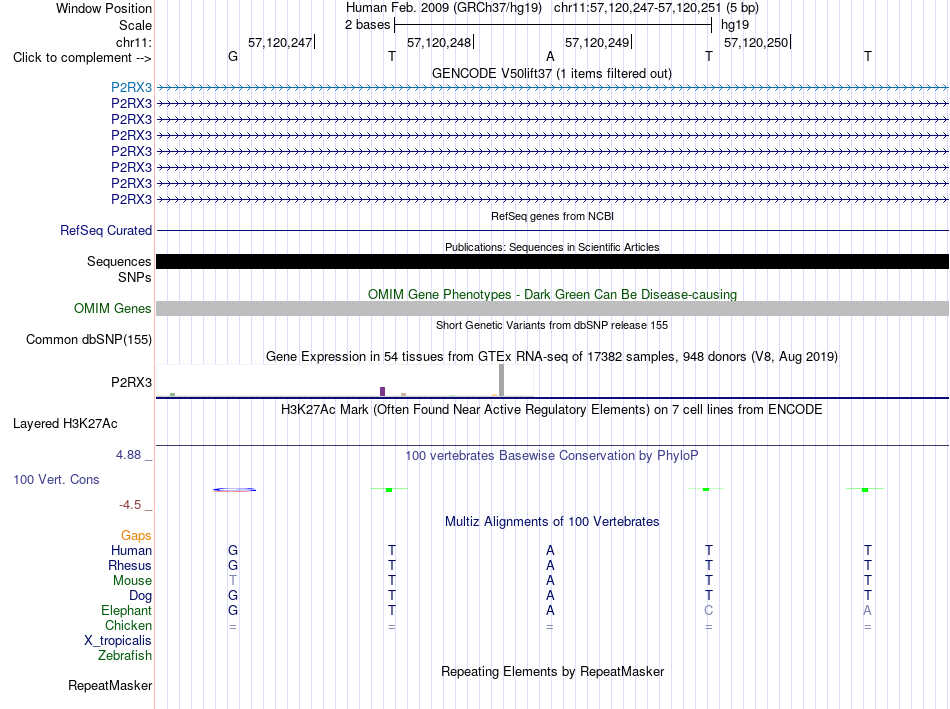Screen dimensions: 950x709
Task: Click the X_tropicalis species label
Action: pos(118,641)
